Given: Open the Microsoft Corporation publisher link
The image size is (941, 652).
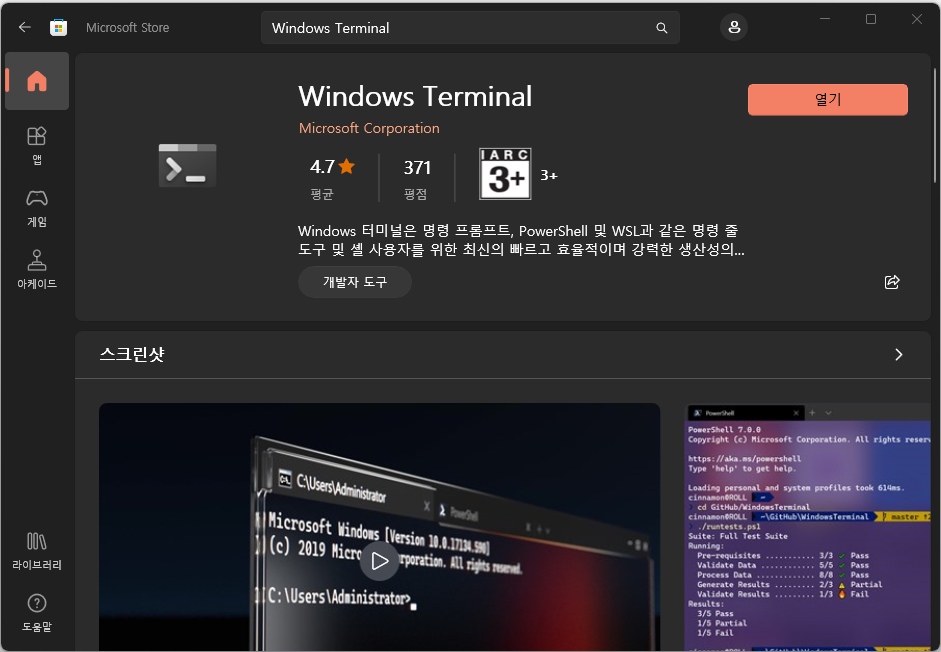Looking at the screenshot, I should coord(369,128).
